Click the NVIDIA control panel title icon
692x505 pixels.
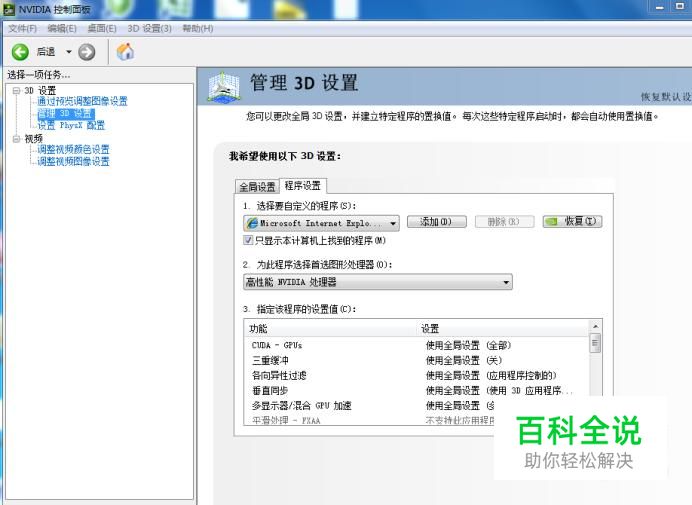(x=9, y=9)
